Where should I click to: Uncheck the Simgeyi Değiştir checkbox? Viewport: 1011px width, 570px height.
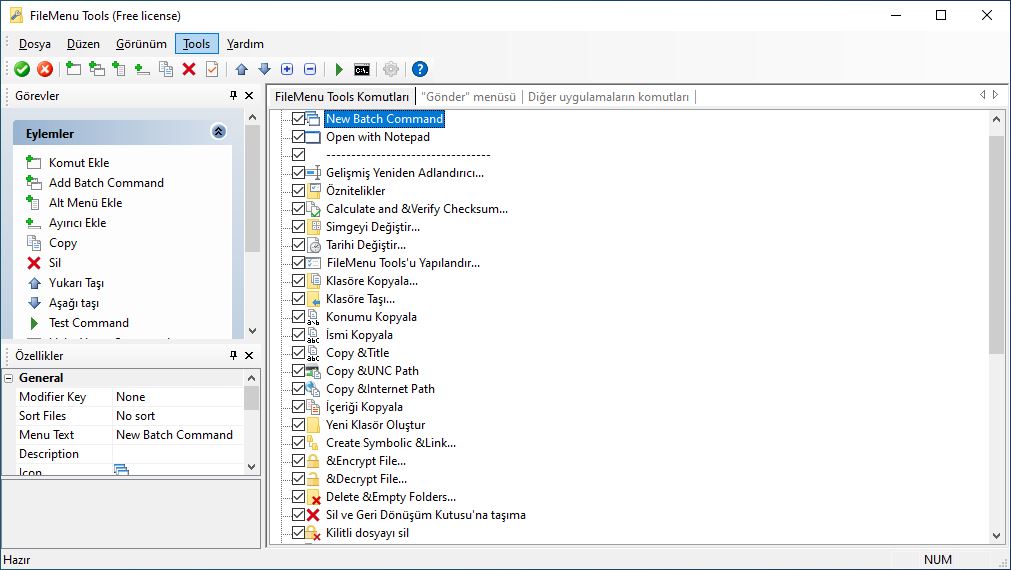point(298,227)
